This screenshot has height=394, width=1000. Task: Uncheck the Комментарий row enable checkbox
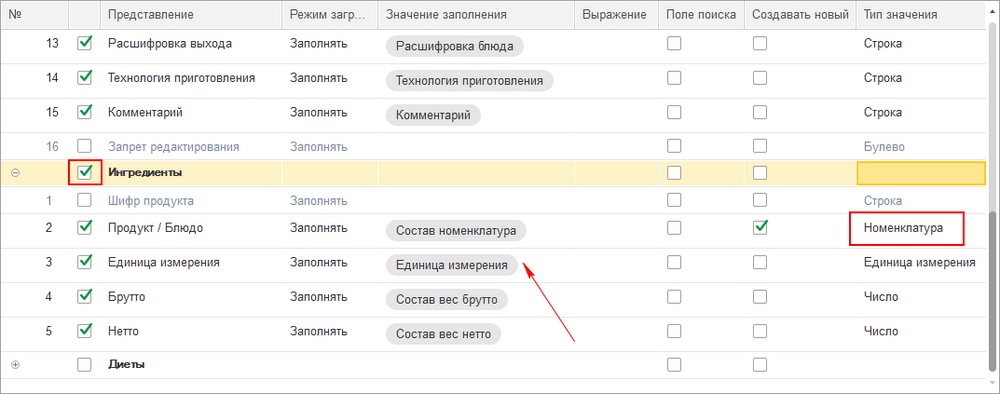tap(84, 112)
